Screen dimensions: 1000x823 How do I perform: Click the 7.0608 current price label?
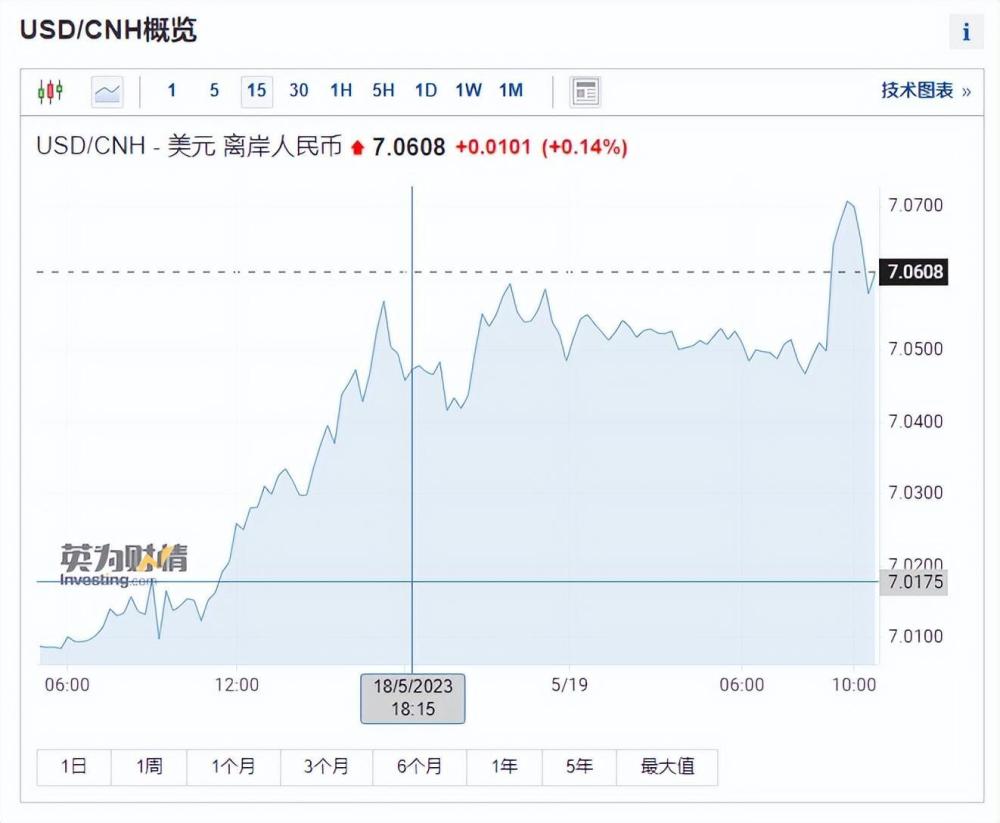coord(915,272)
